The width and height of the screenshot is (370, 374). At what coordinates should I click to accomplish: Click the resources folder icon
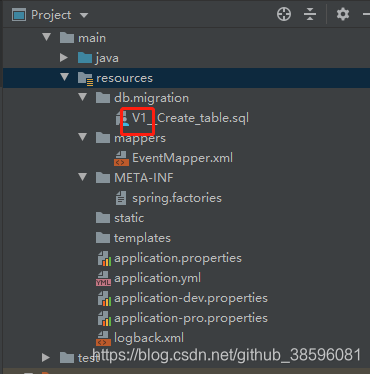click(x=85, y=79)
